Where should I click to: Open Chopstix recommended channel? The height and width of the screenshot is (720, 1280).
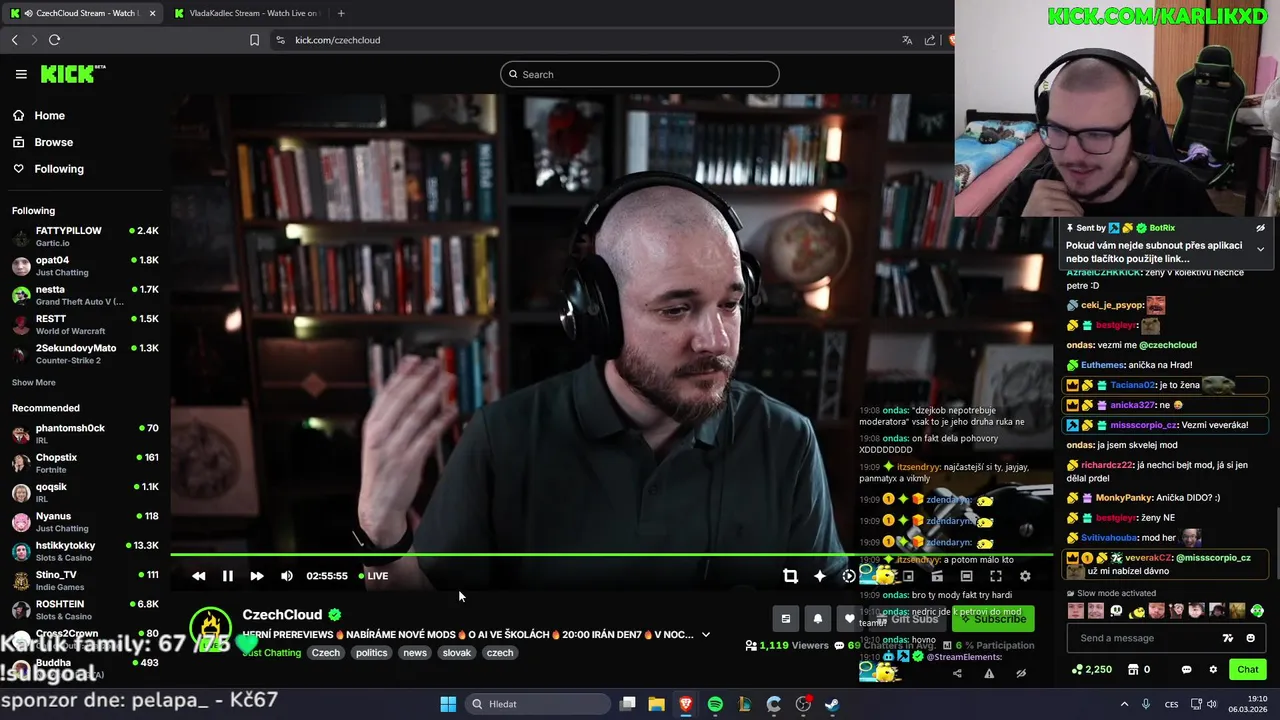coord(85,463)
